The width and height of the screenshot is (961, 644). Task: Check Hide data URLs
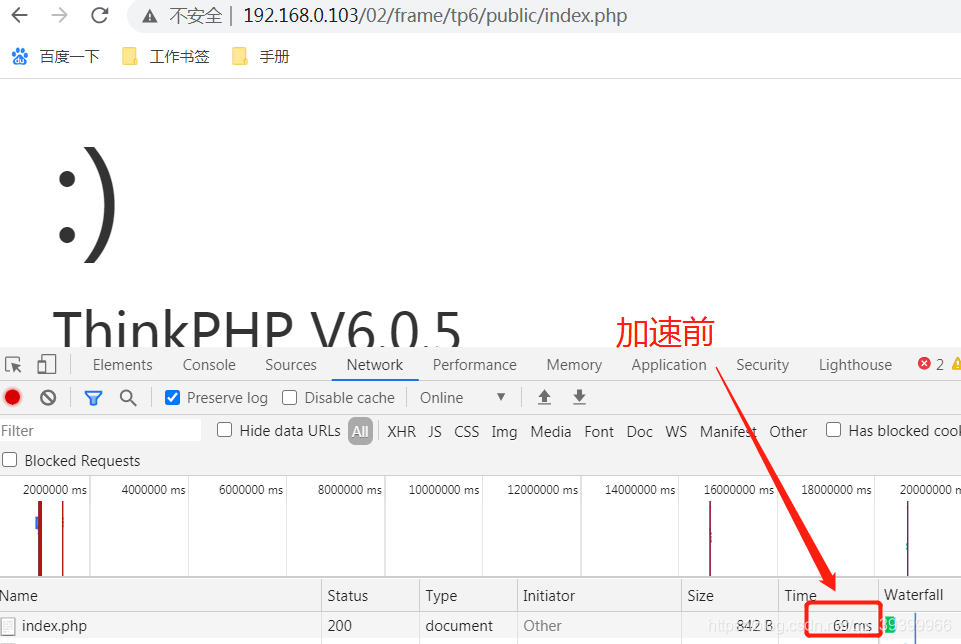224,430
